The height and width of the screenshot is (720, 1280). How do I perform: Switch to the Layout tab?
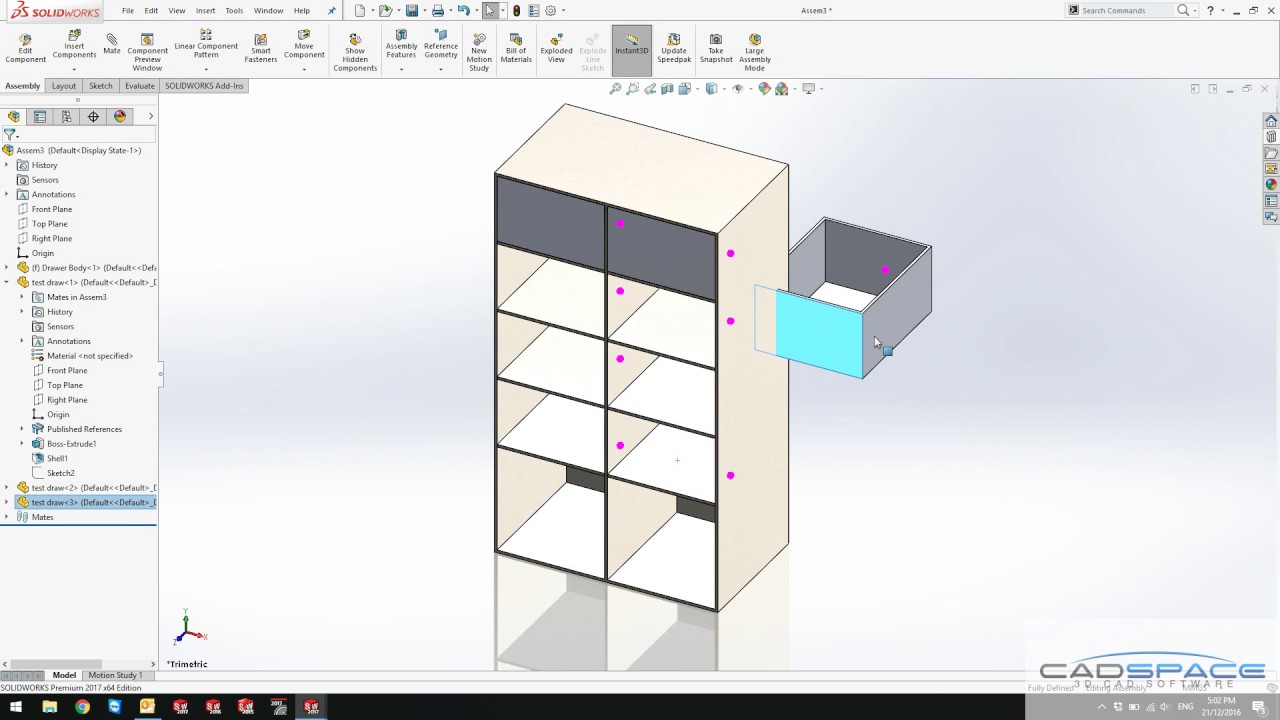point(64,86)
